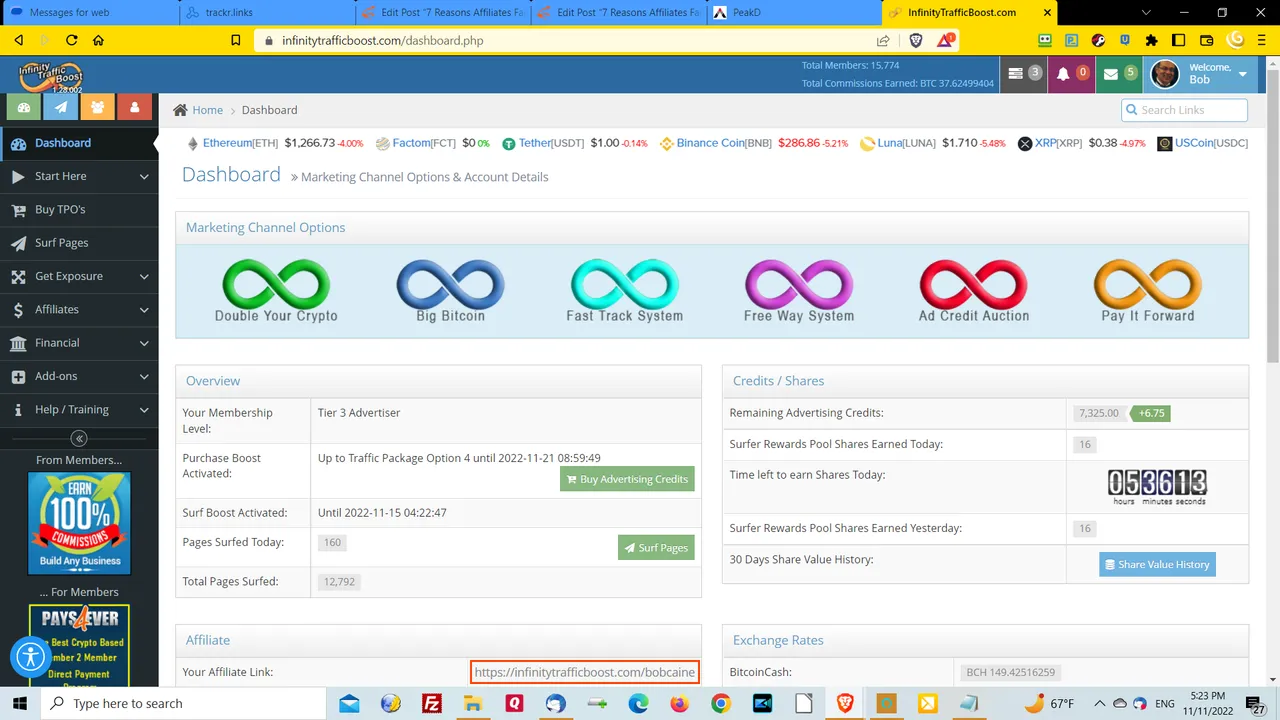Click the Search Links input field

pos(1184,110)
